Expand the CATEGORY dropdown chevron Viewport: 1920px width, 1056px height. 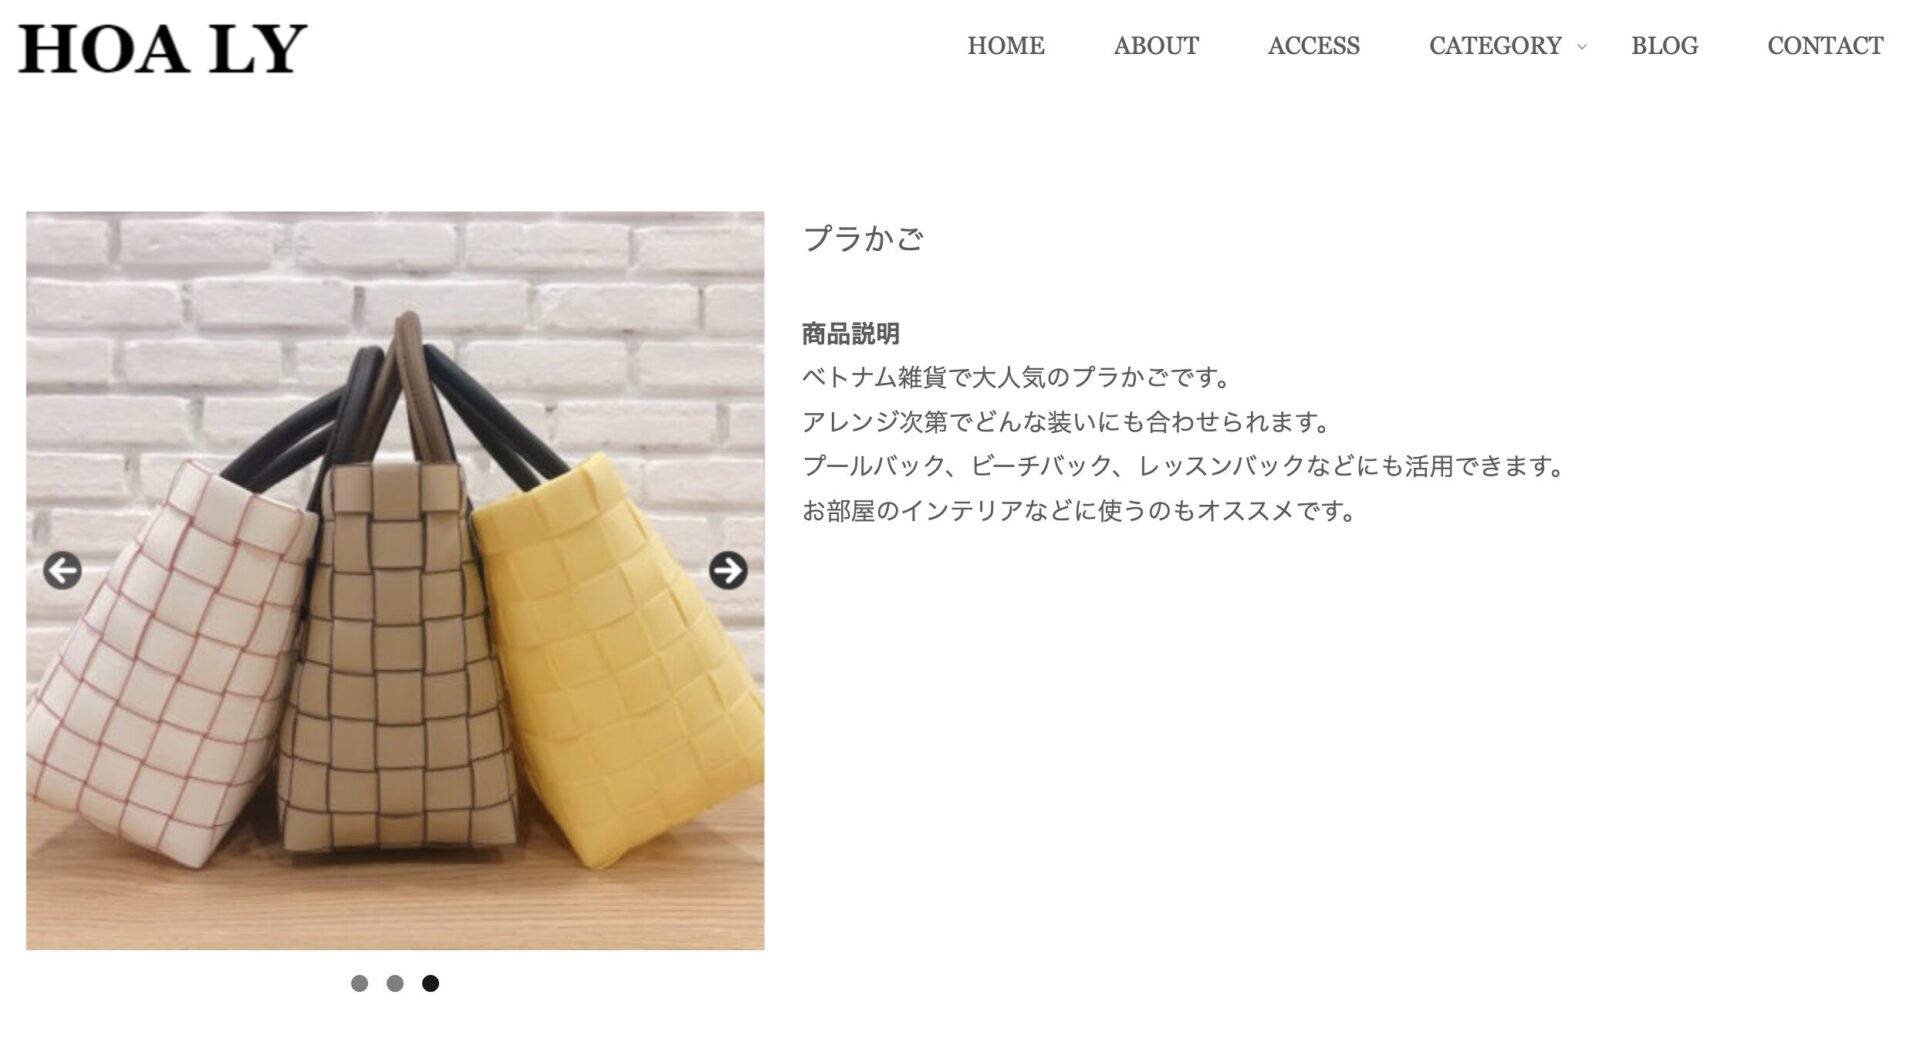pos(1582,47)
